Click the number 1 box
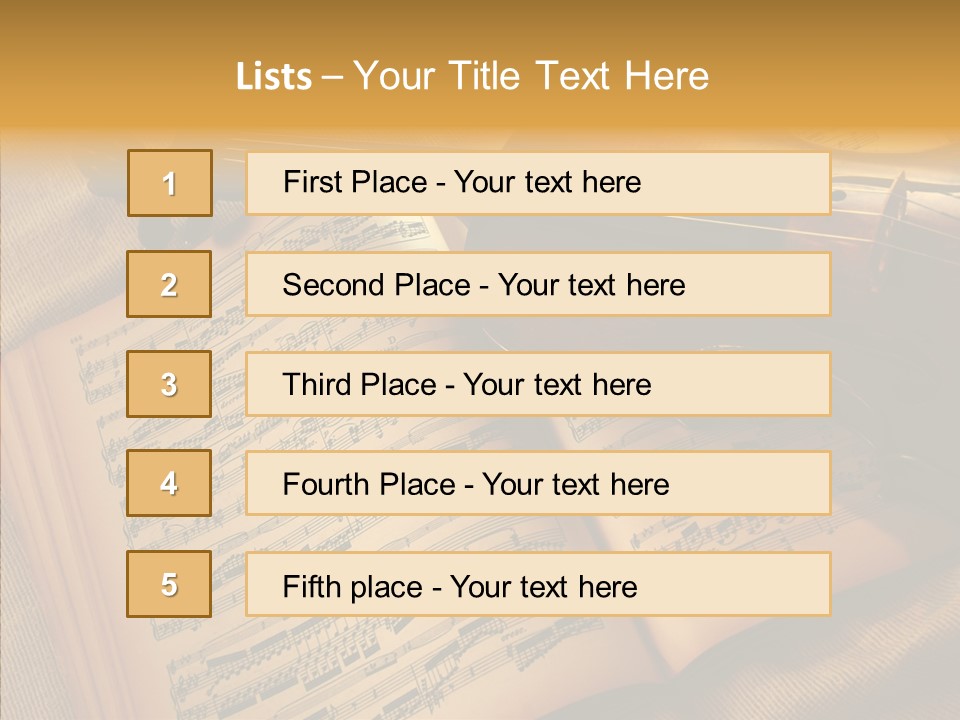Screen dimensions: 960x720 click(169, 183)
